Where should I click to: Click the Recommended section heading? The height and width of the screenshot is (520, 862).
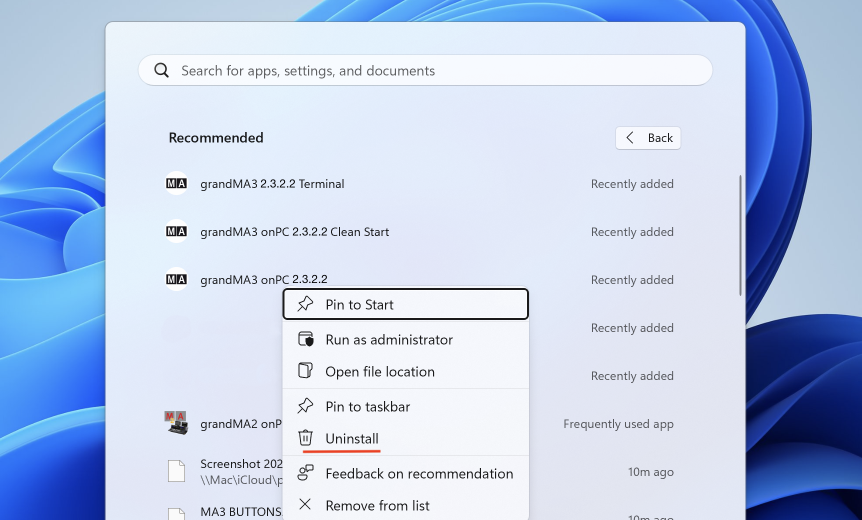point(216,137)
